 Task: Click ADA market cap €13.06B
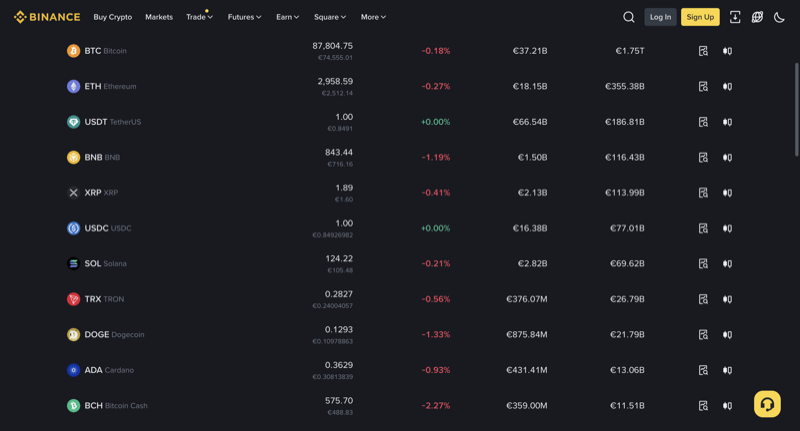pos(627,370)
